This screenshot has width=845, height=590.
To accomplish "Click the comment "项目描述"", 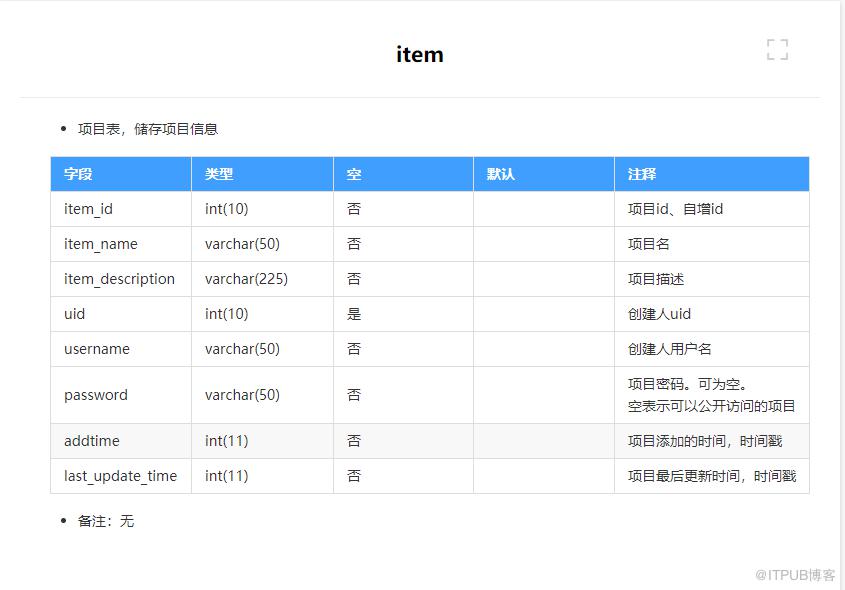I will [656, 279].
